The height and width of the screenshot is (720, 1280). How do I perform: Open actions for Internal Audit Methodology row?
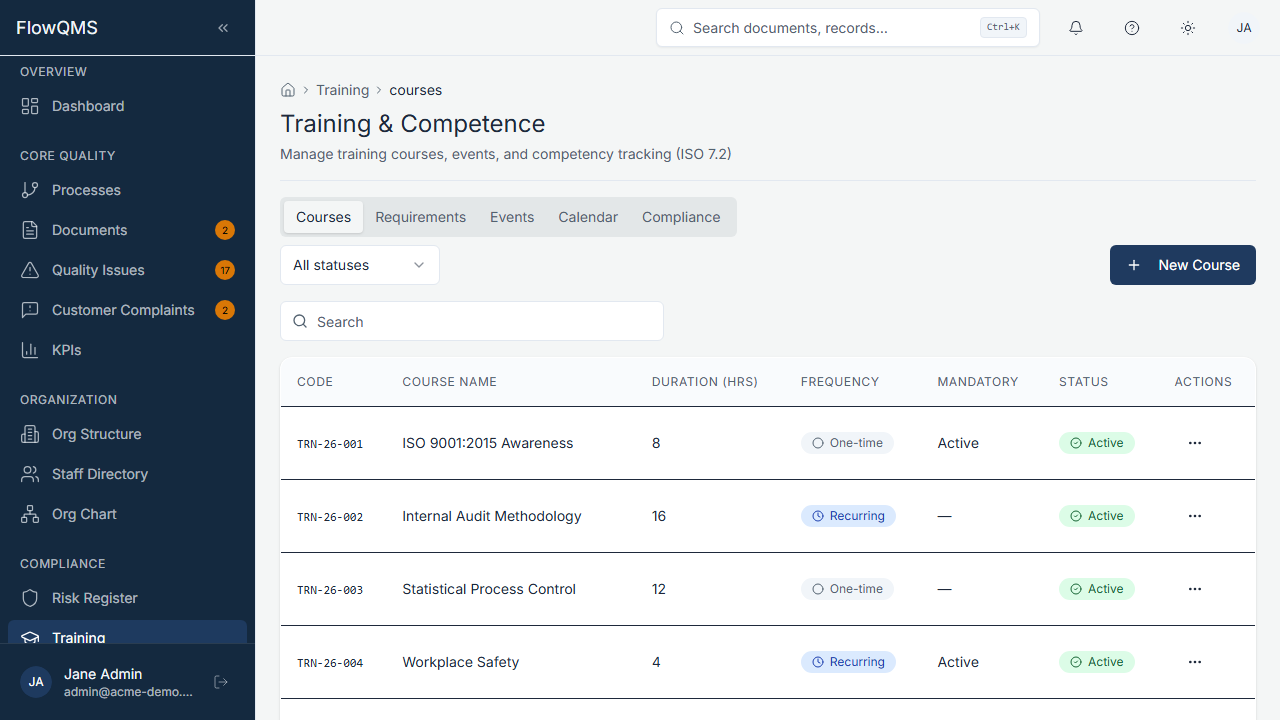[x=1195, y=516]
